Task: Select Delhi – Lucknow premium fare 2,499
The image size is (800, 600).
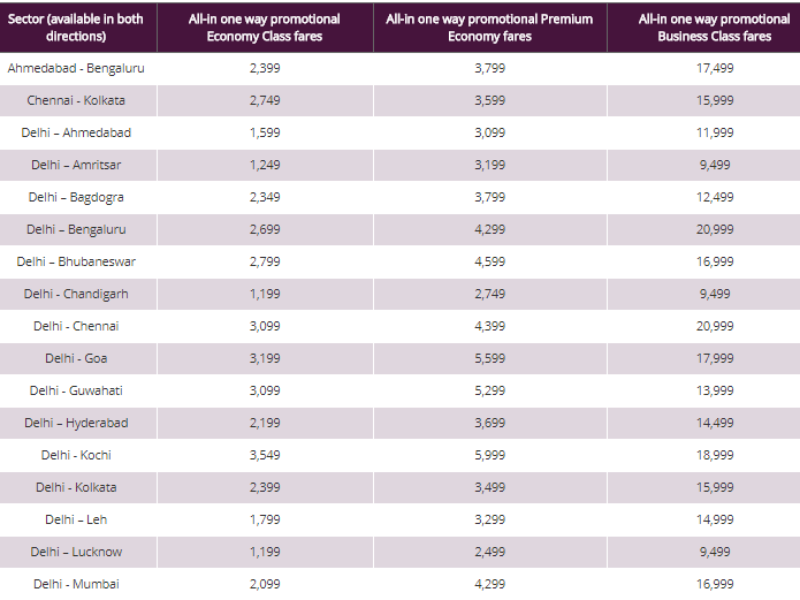Action: 490,552
